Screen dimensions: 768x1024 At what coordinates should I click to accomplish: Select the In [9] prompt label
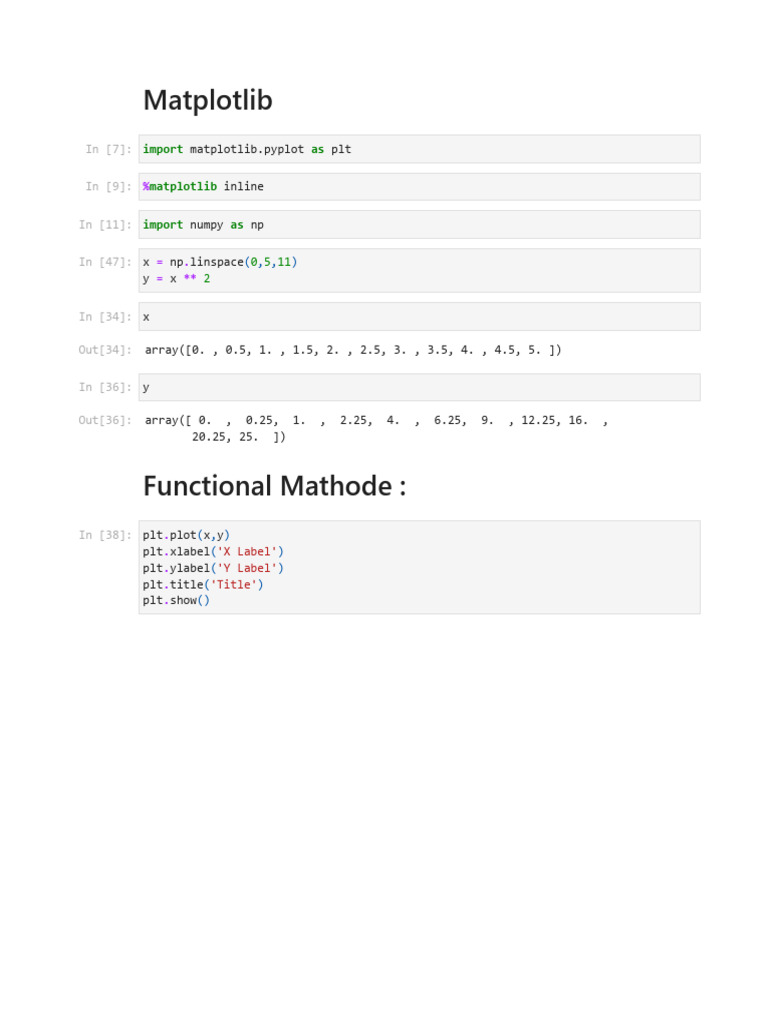point(108,186)
